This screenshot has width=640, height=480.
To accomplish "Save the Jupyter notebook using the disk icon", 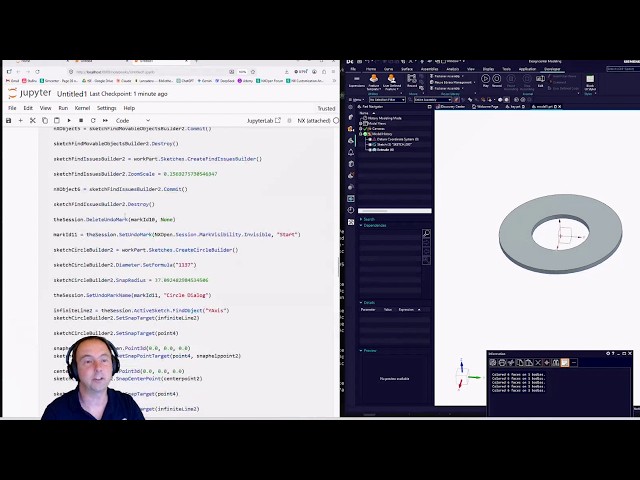I will click(8, 120).
